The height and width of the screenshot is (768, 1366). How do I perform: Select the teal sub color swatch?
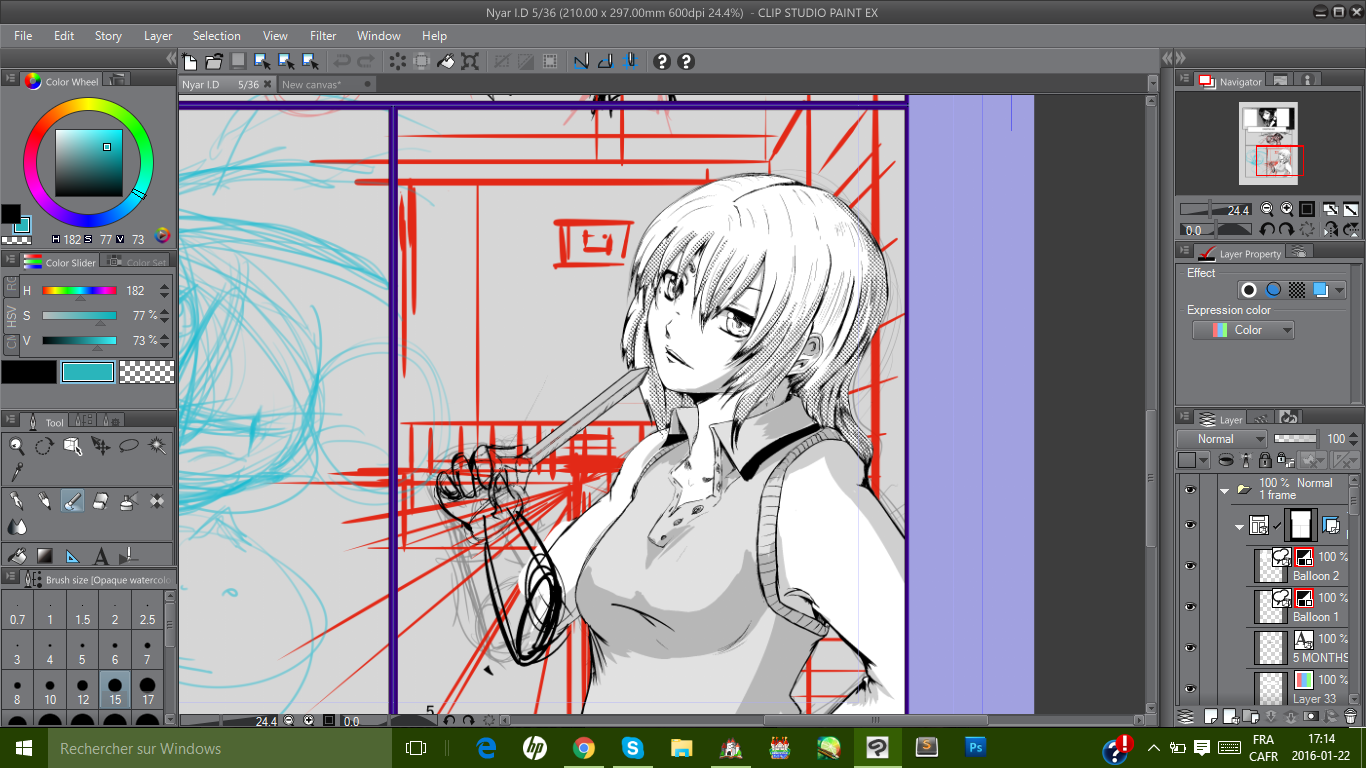pyautogui.click(x=88, y=372)
